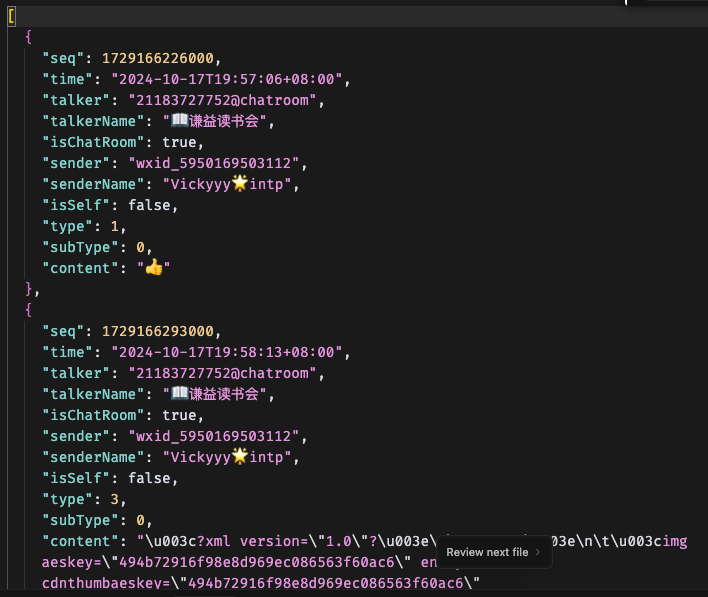Click the sender wxid value under seq 1729166293000

pyautogui.click(x=214, y=436)
